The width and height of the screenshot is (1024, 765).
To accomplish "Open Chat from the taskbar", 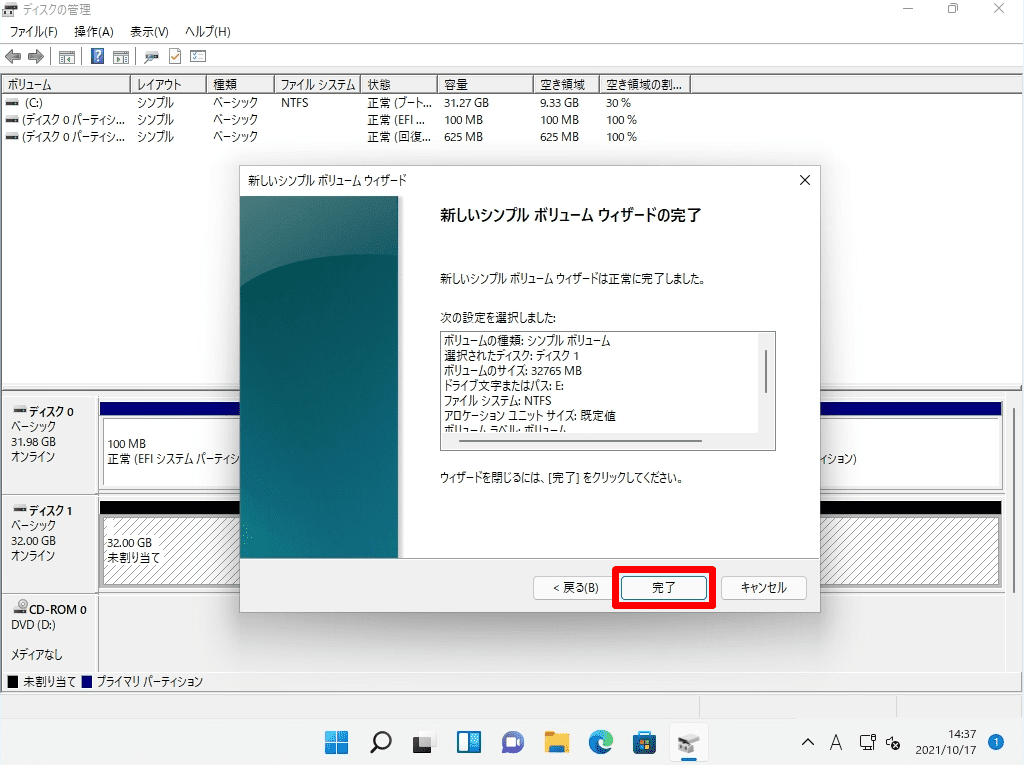I will 513,742.
